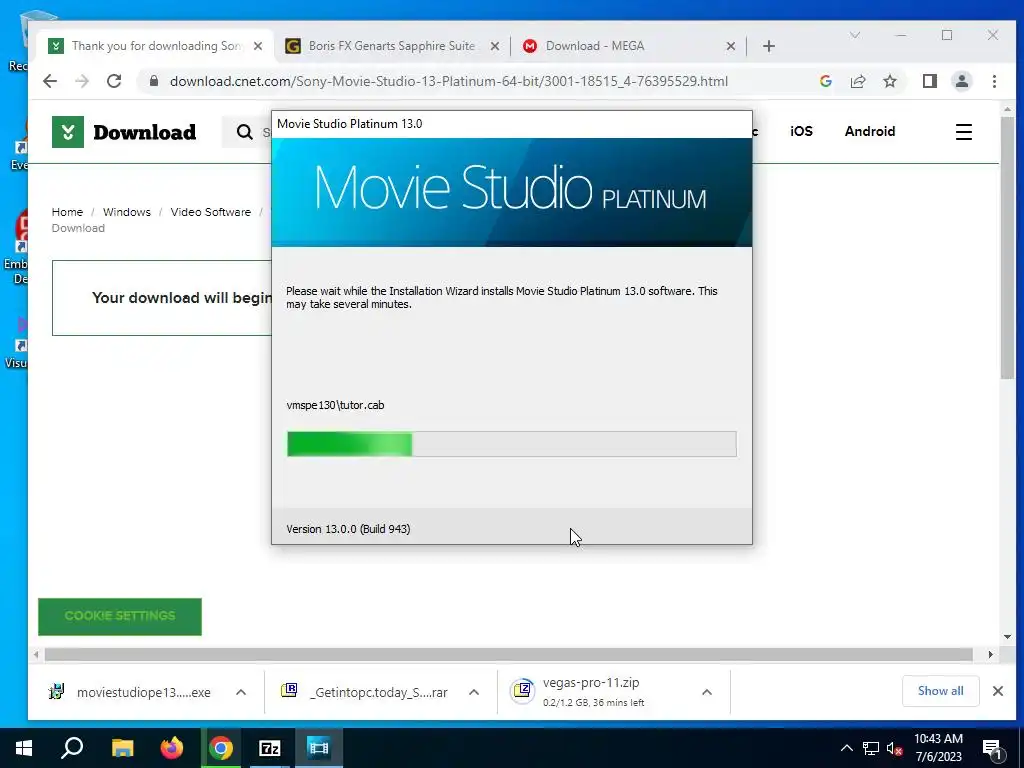
Task: Open the tab search chevron in Chrome
Action: click(x=854, y=35)
